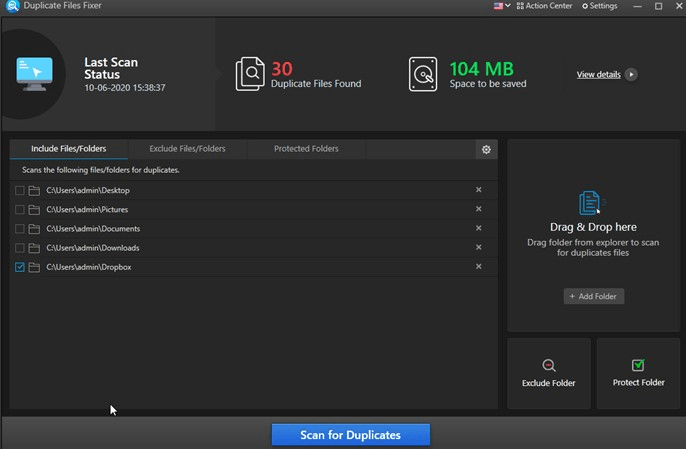This screenshot has height=449, width=686.
Task: Click the folder icon for Documents row
Action: coord(34,229)
